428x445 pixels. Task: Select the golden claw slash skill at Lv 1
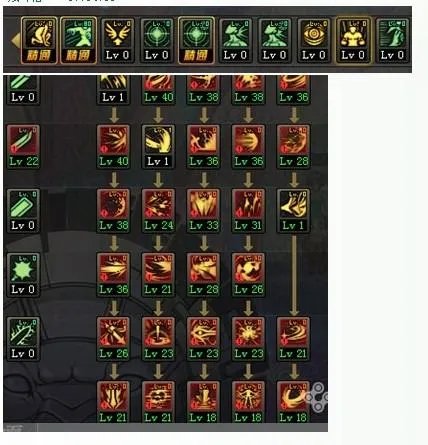(158, 146)
